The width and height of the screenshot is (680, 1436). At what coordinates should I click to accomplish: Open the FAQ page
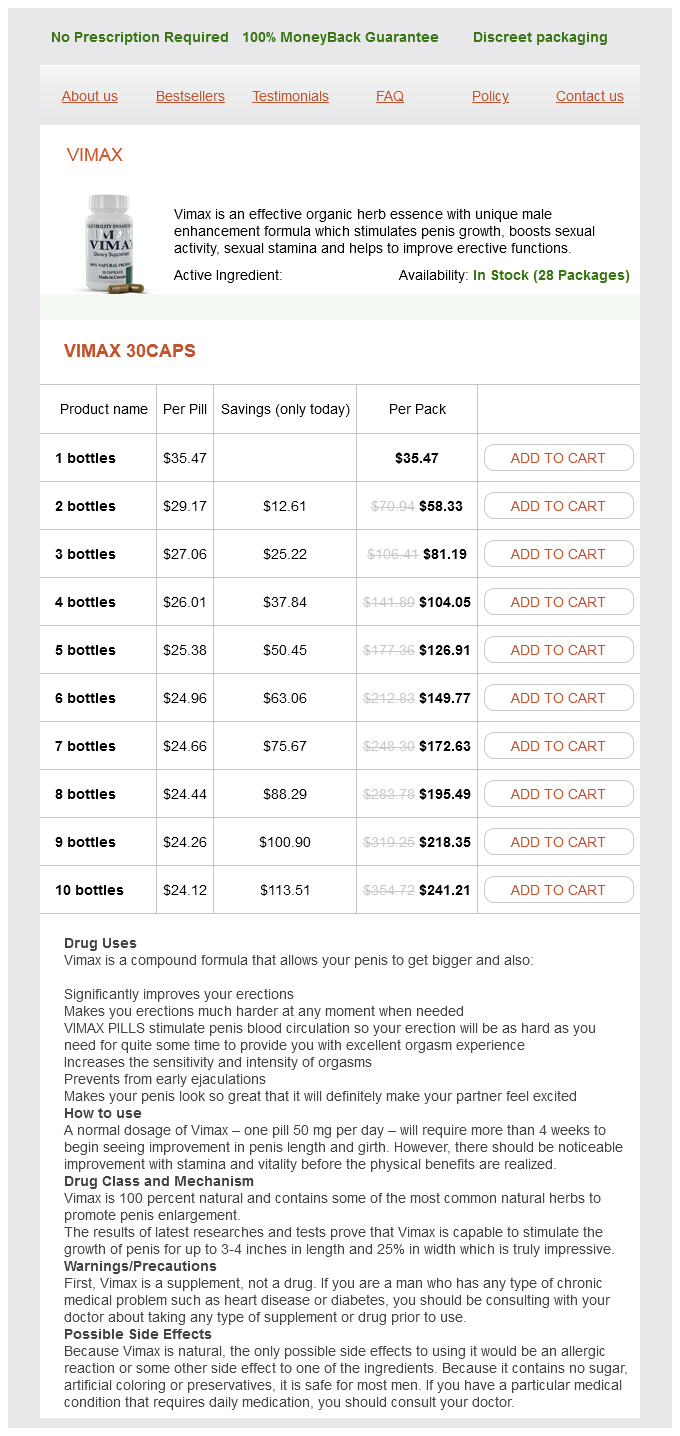click(390, 96)
